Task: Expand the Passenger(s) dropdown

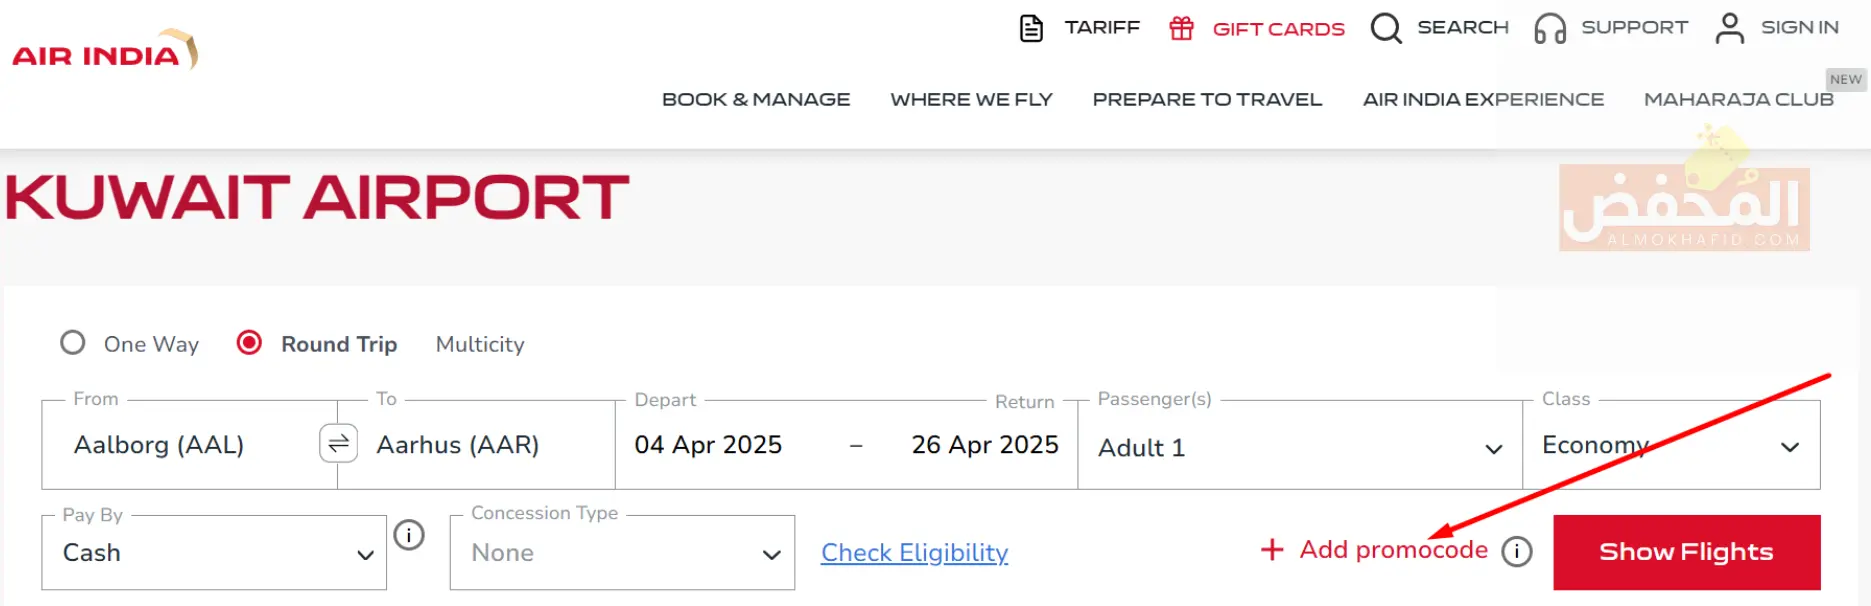Action: click(1300, 445)
